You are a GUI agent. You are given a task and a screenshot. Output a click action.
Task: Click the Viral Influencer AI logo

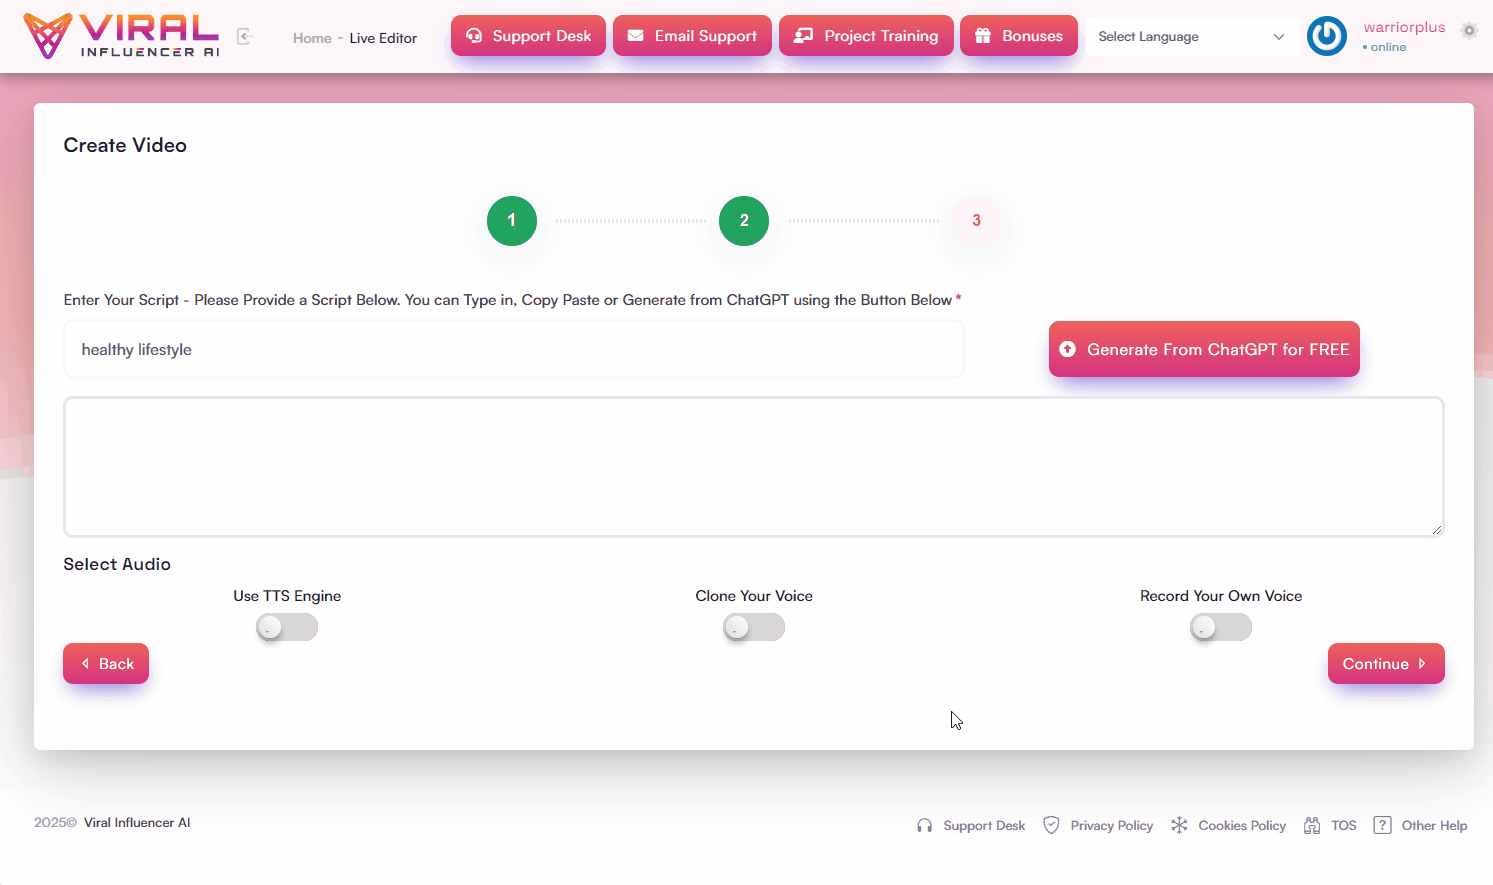coord(121,36)
